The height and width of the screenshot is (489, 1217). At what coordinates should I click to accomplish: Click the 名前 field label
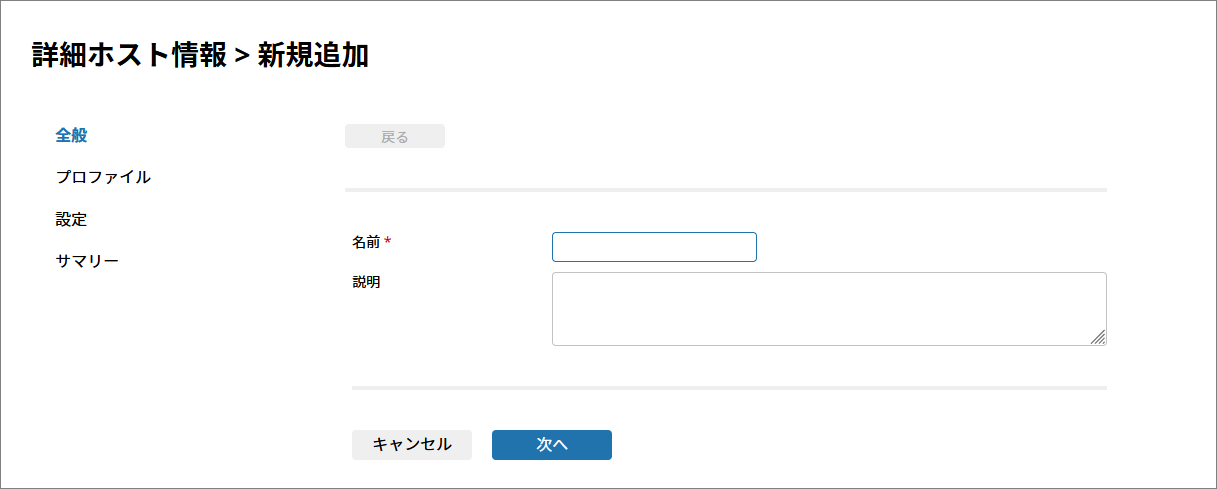tap(366, 242)
